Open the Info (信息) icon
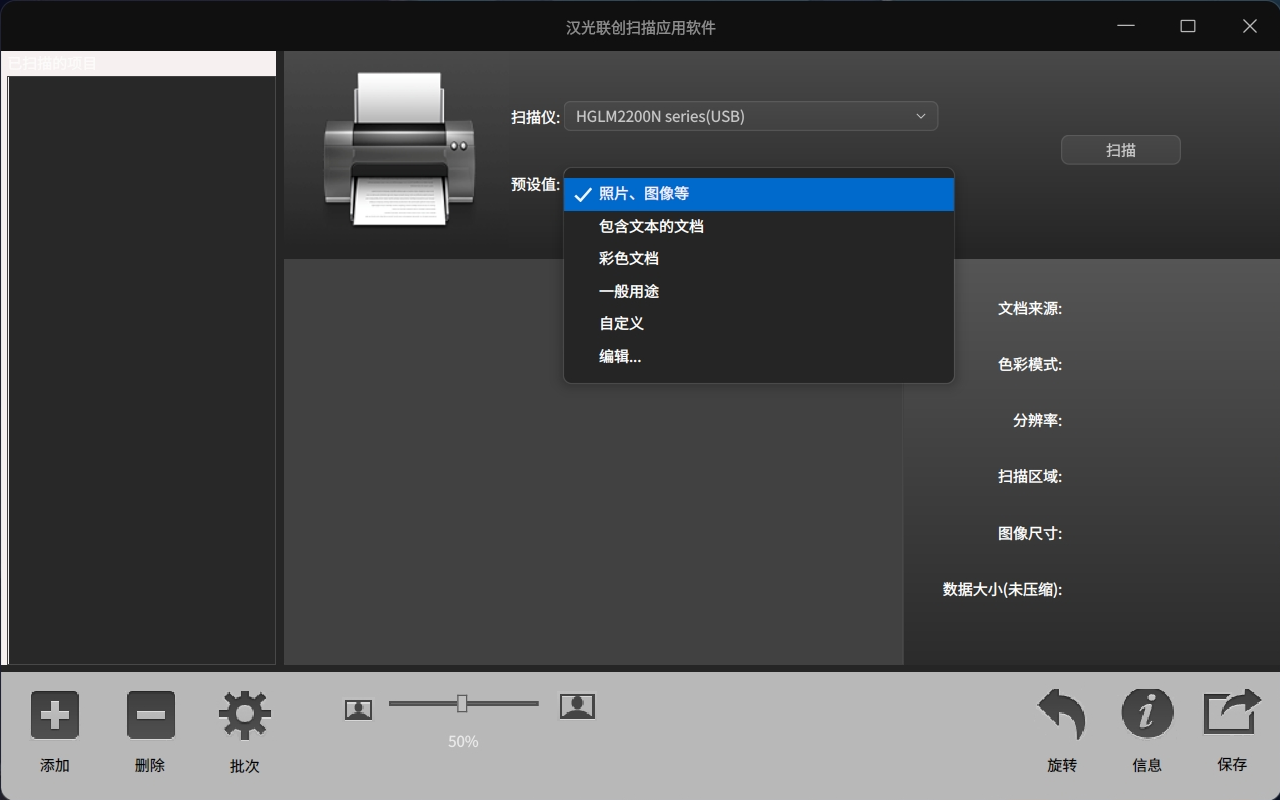 click(1147, 714)
